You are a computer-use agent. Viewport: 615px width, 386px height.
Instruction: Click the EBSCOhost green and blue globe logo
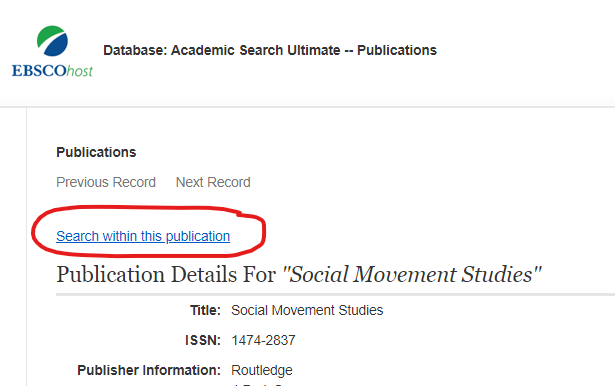52,41
